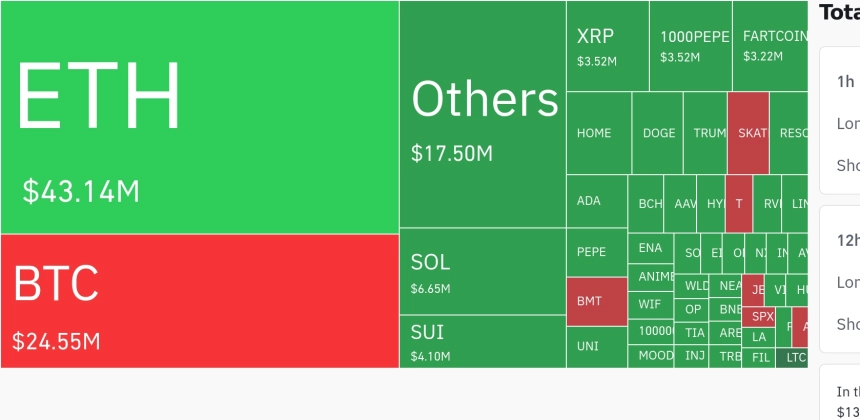Click the WIF tile

click(x=650, y=305)
